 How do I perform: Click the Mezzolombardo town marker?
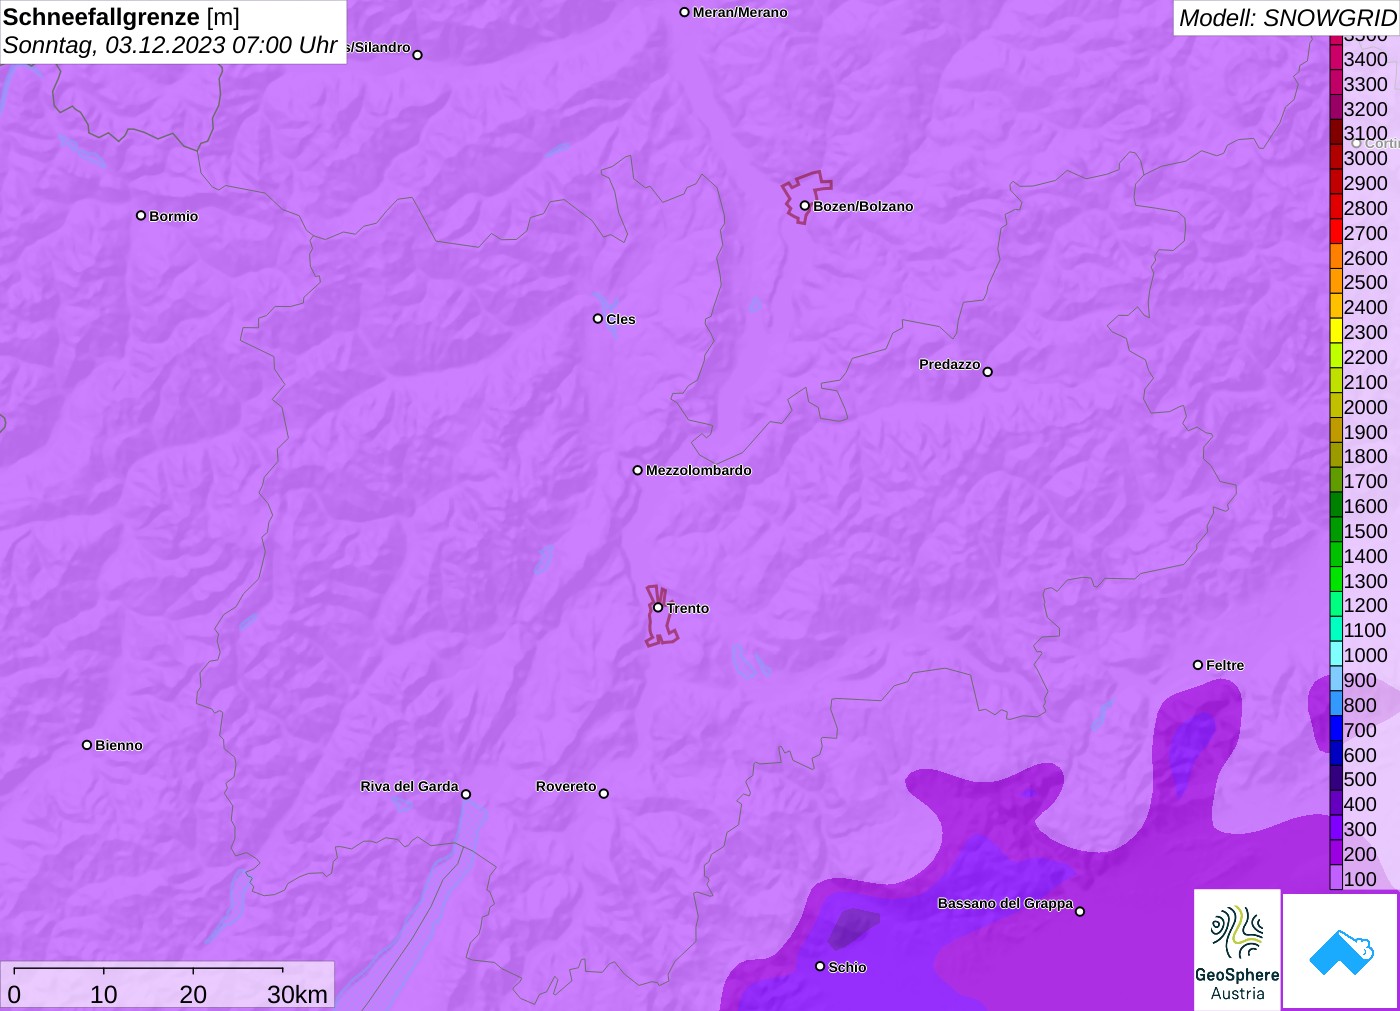click(x=637, y=470)
